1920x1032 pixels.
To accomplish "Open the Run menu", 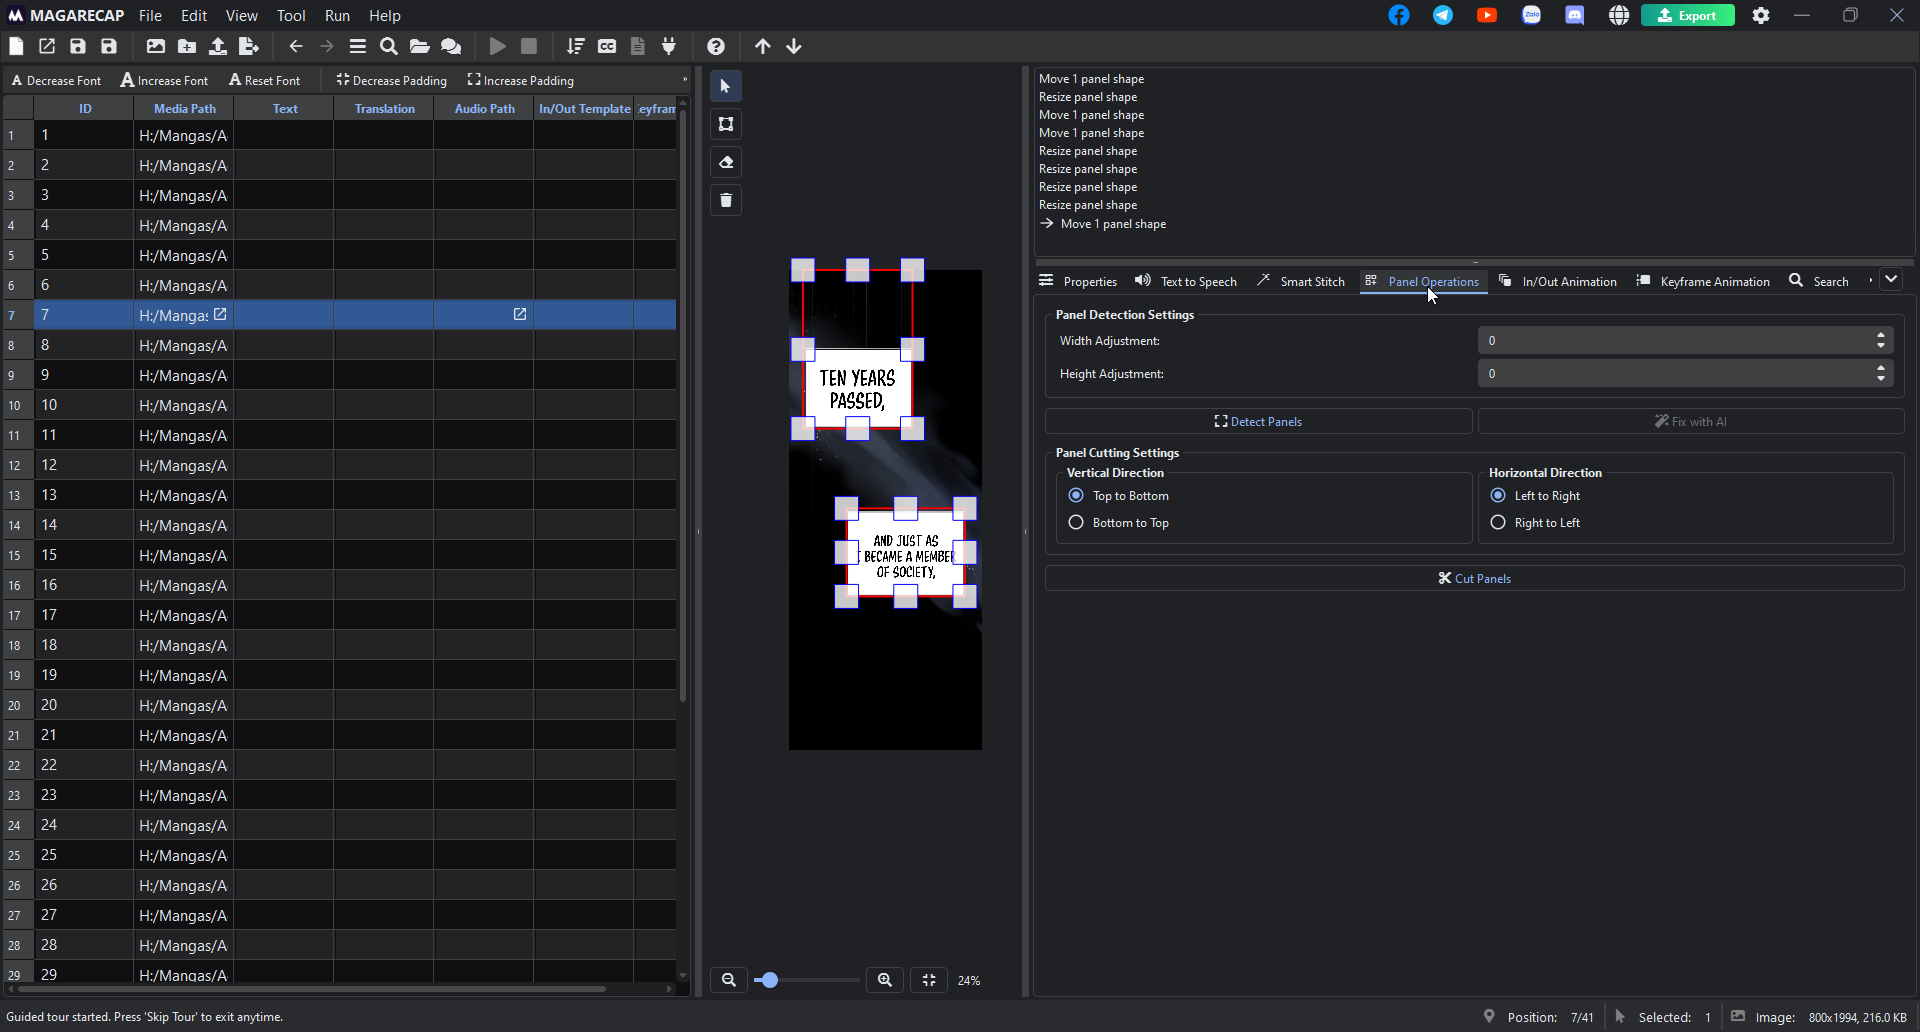I will coord(337,15).
